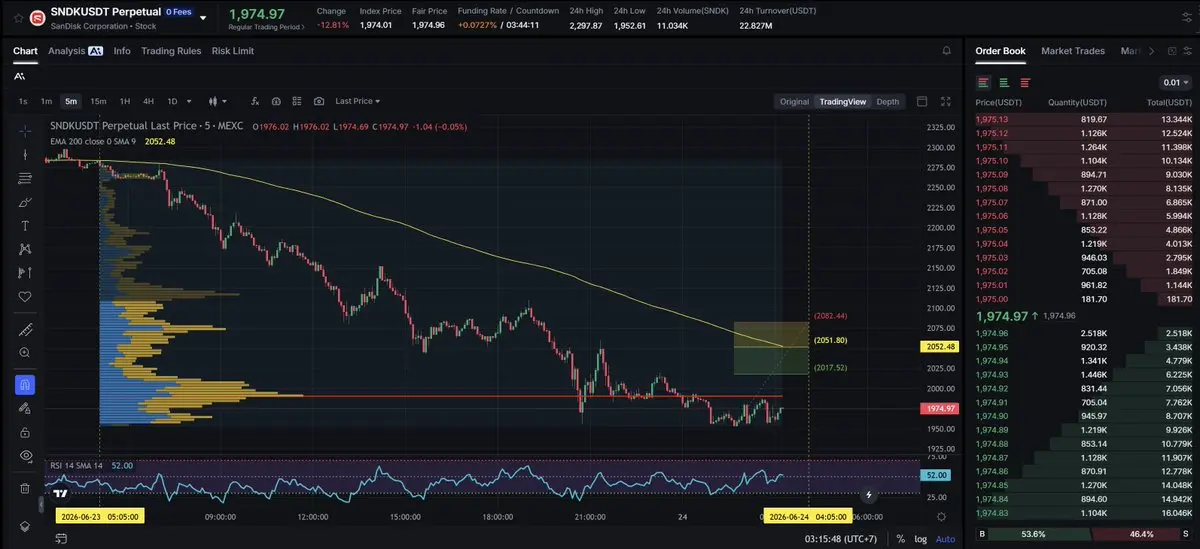Click the 53.6% buy ratio bar
Image resolution: width=1200 pixels, height=549 pixels.
click(x=1035, y=534)
